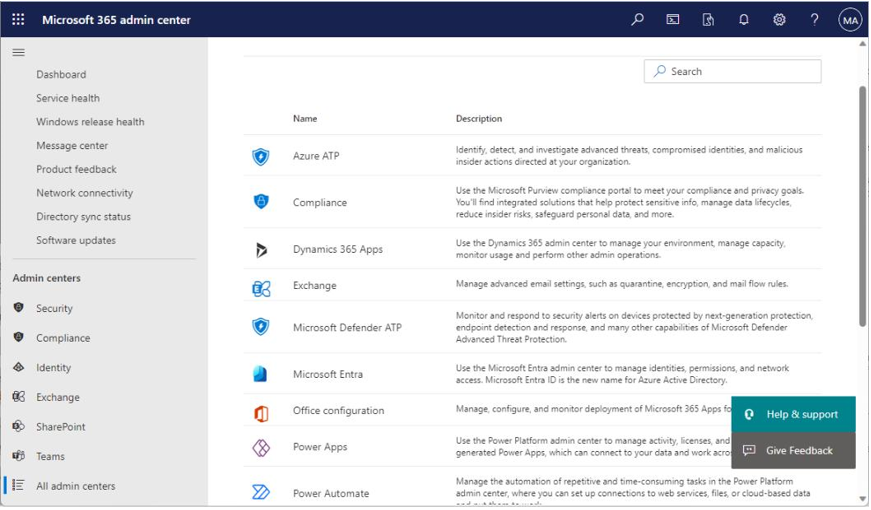Open Dynamics 365 Apps from the list

coord(338,249)
